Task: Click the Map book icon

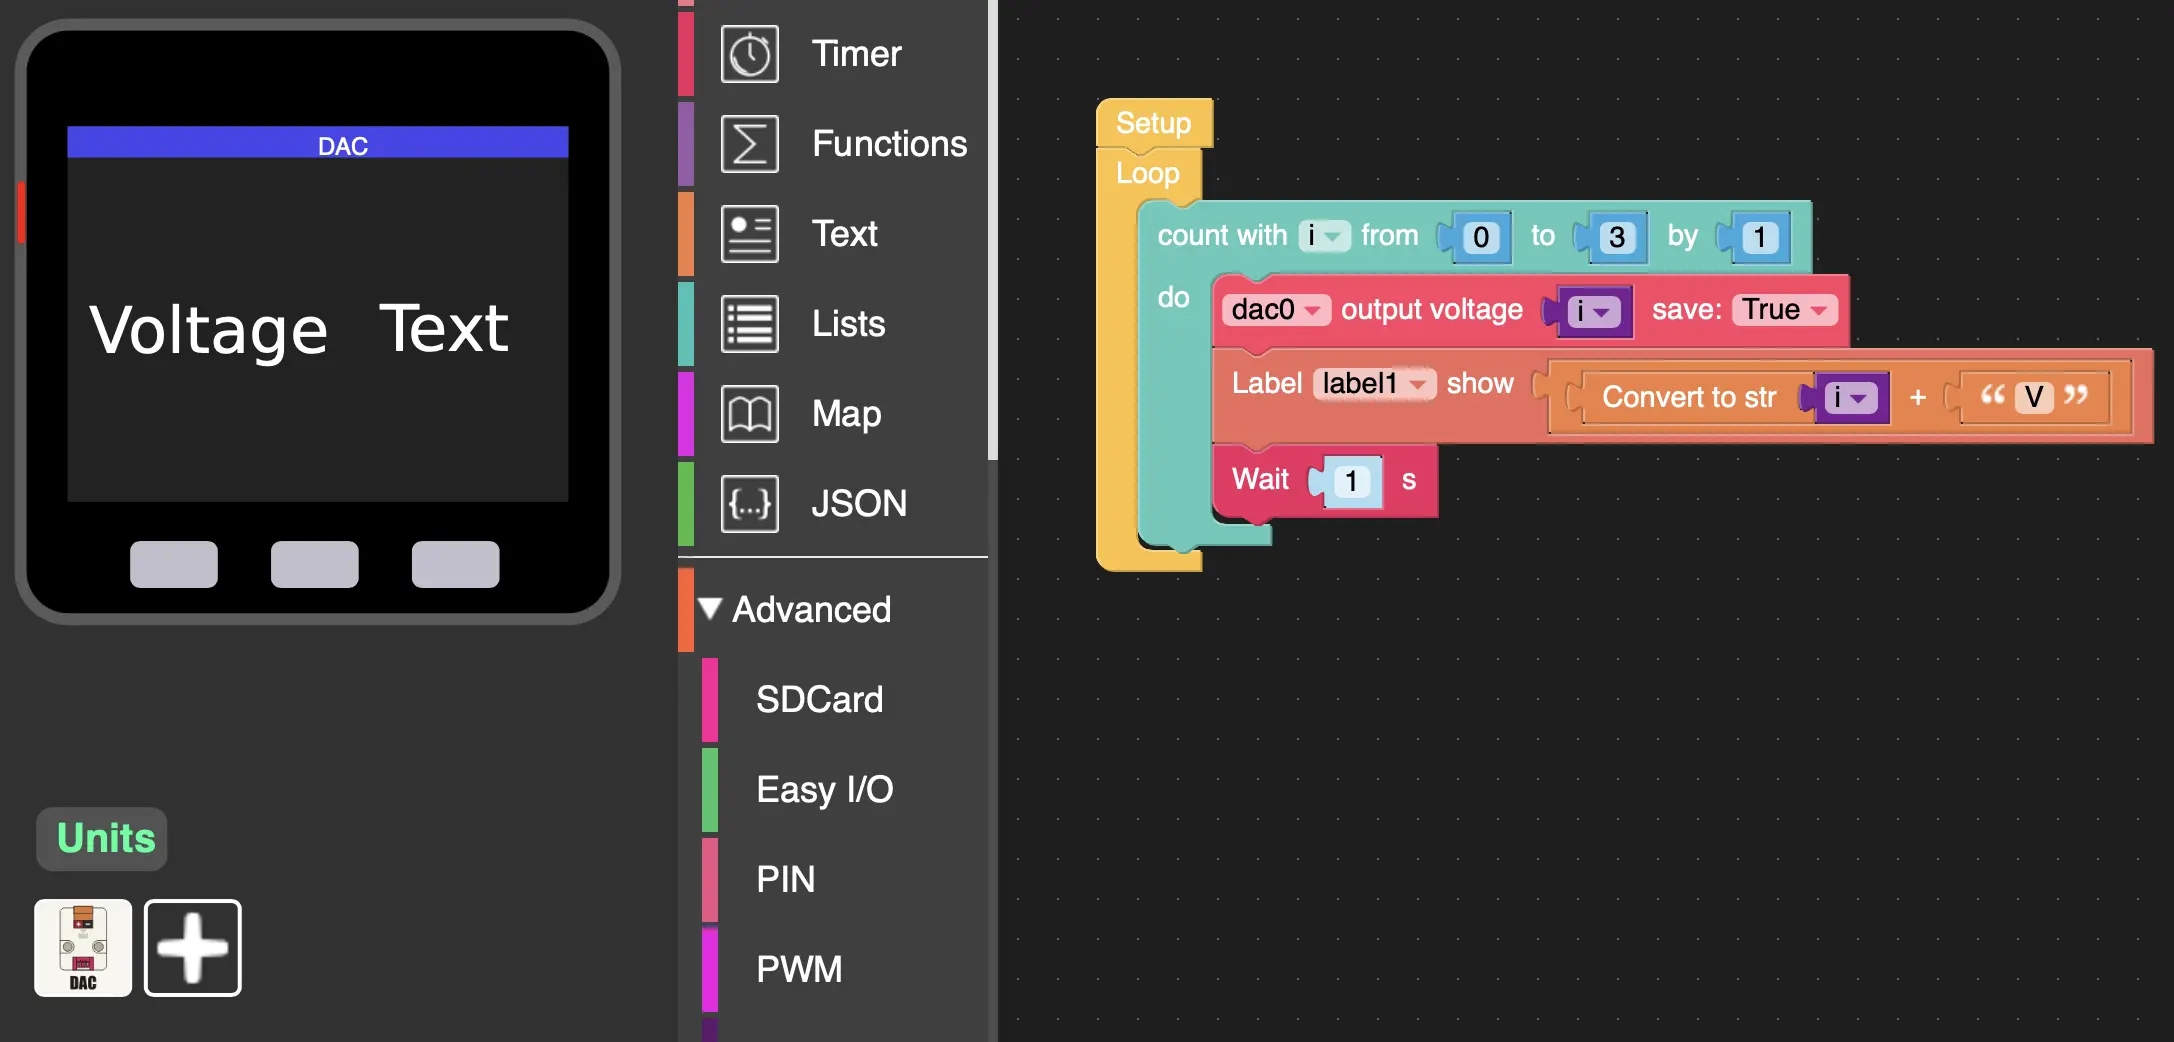Action: 749,414
